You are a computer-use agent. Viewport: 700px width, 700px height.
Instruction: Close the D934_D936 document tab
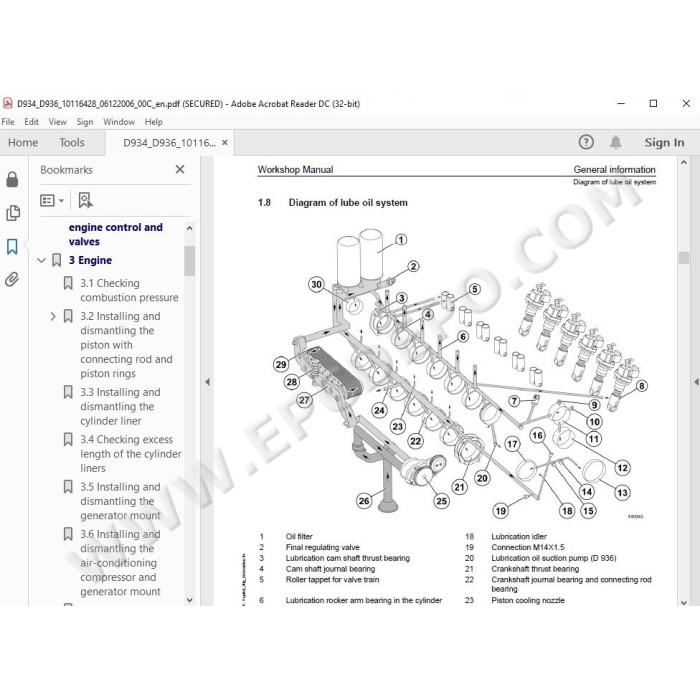(225, 143)
